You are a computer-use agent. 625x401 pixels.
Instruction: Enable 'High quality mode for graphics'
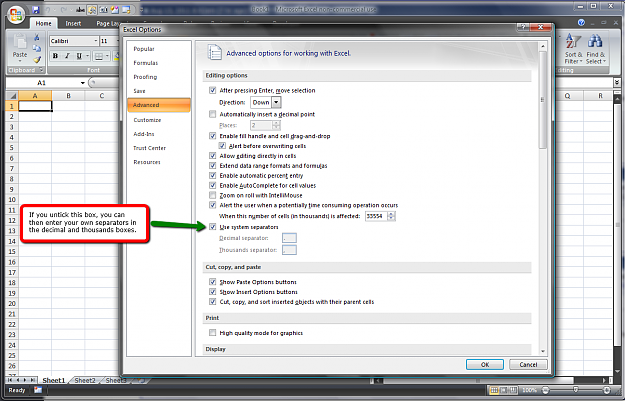212,333
